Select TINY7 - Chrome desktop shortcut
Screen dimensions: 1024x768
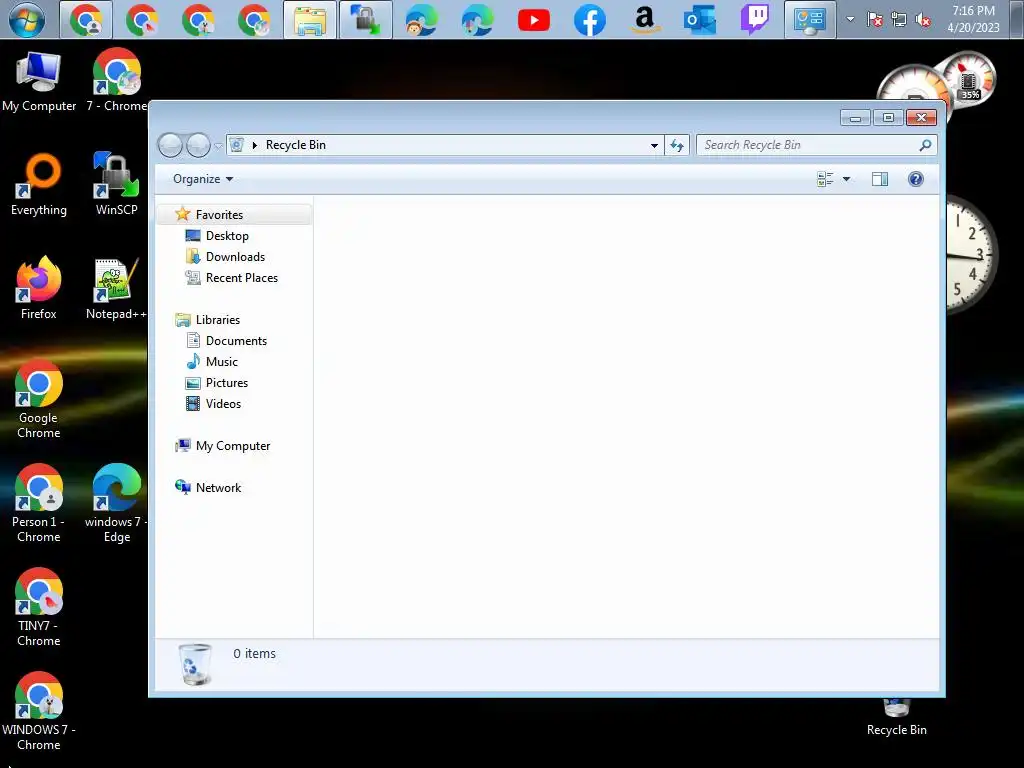click(39, 607)
